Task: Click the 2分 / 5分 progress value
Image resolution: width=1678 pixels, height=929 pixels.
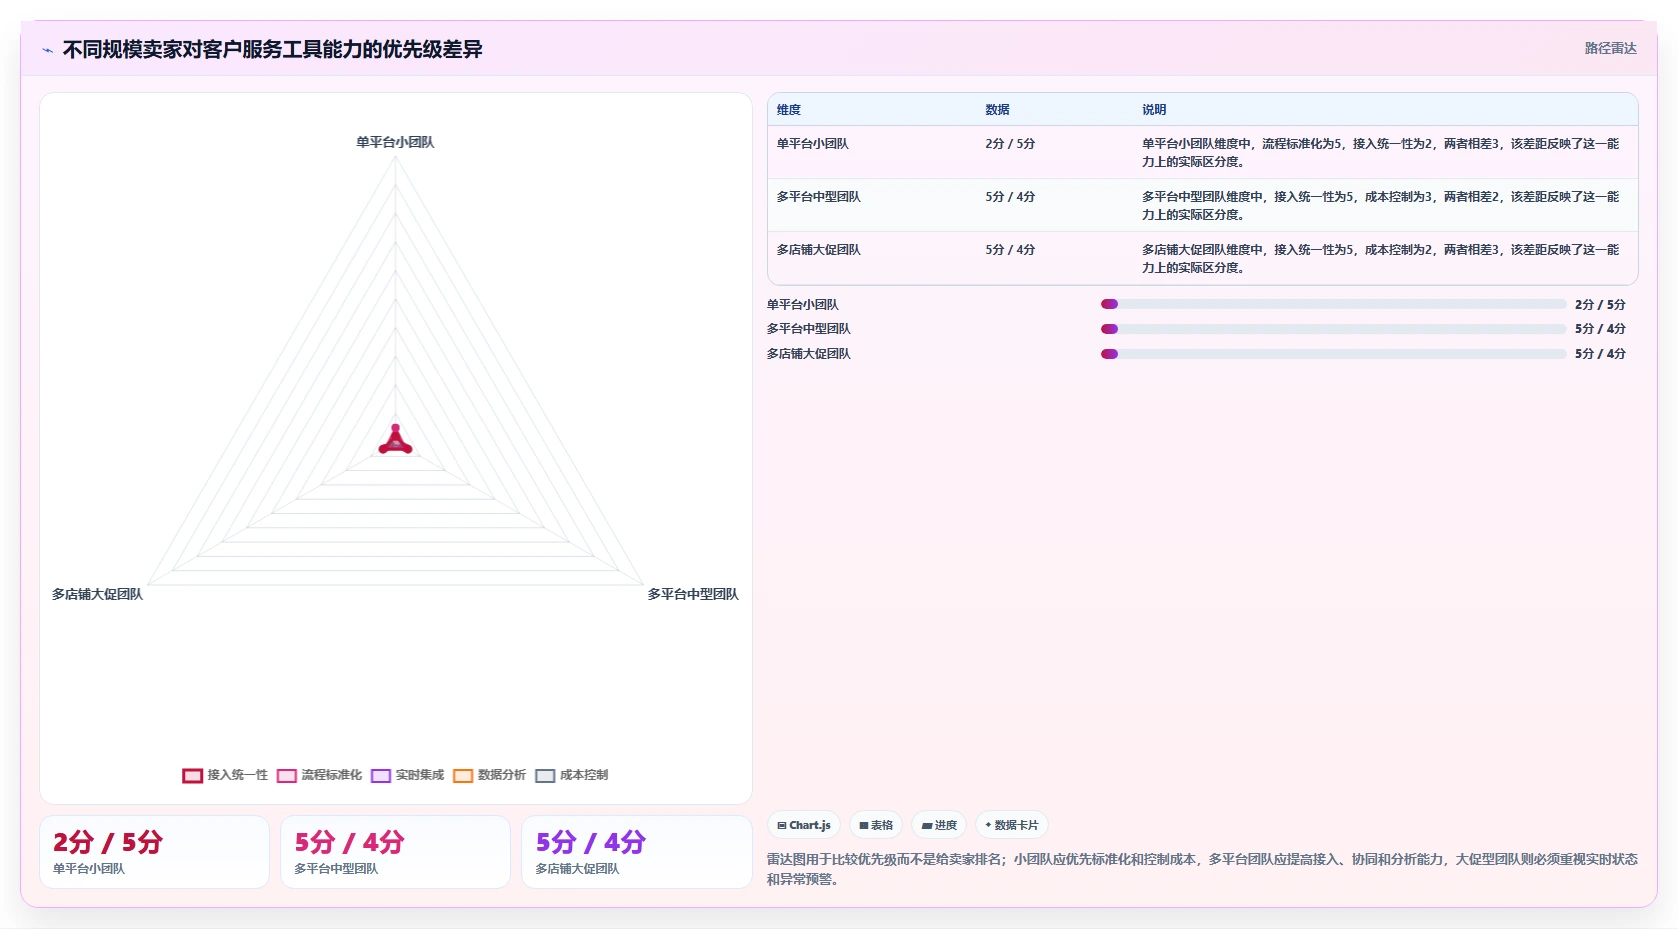Action: pyautogui.click(x=1600, y=305)
